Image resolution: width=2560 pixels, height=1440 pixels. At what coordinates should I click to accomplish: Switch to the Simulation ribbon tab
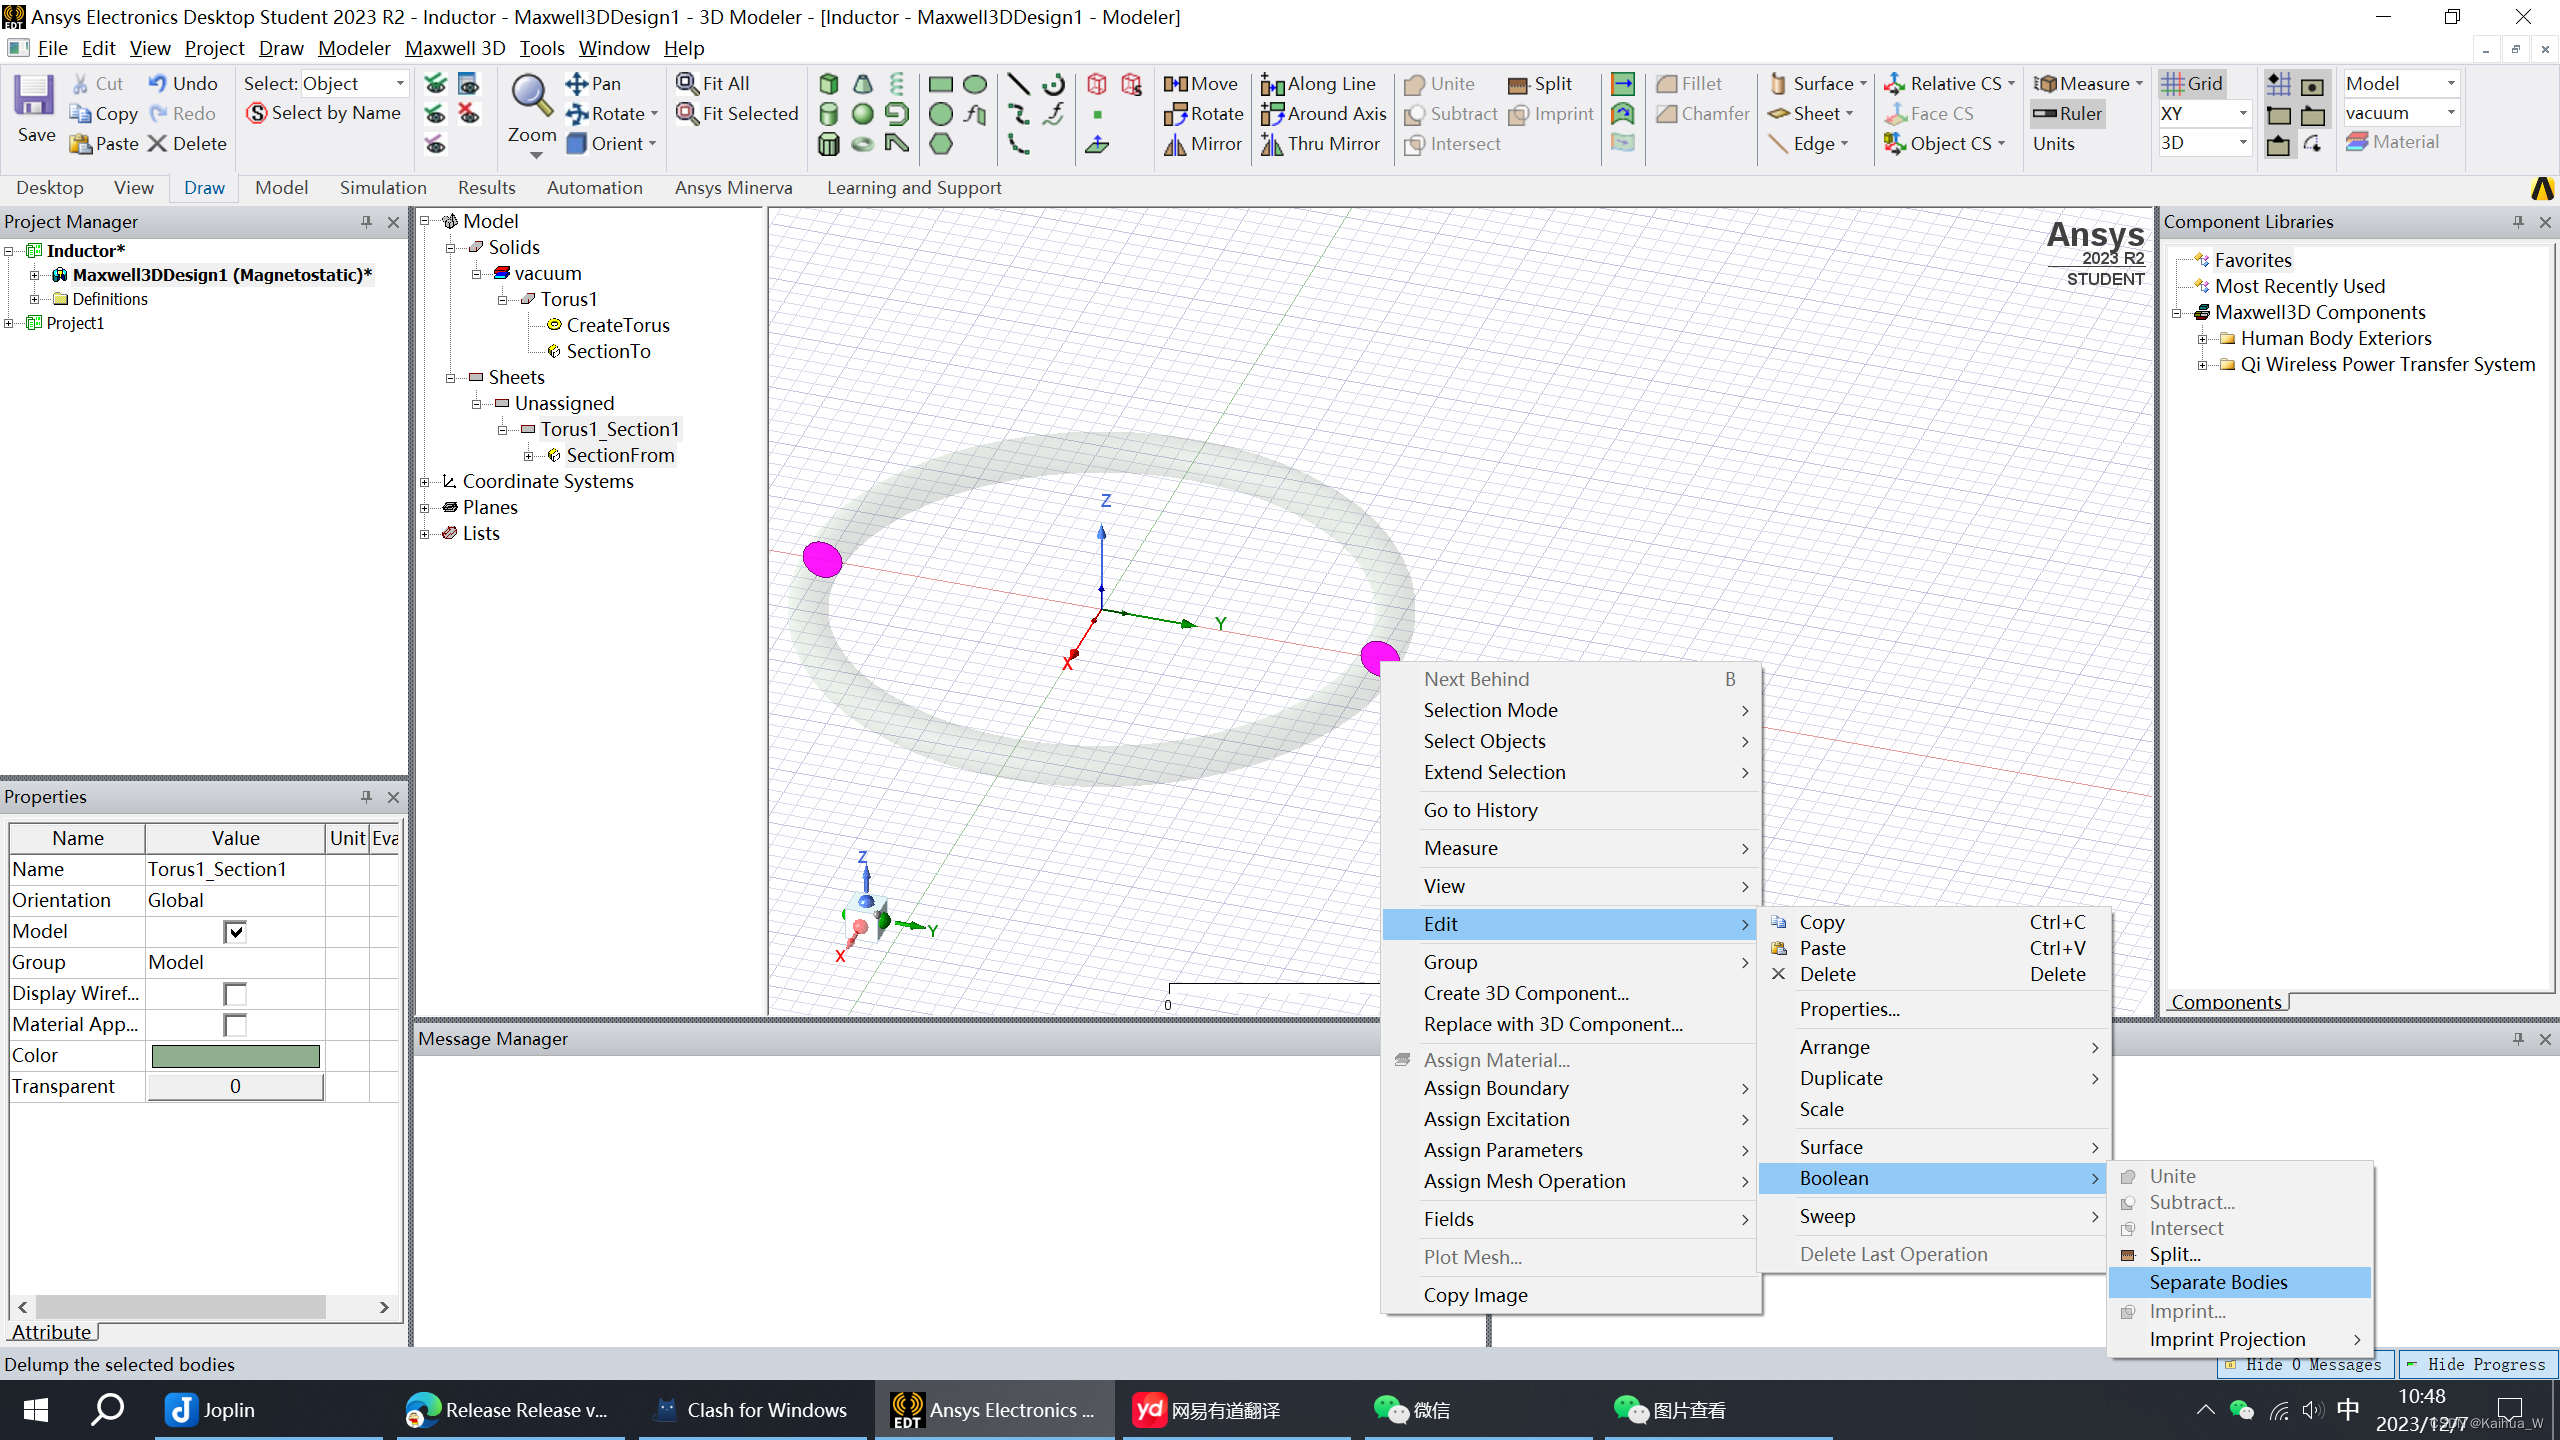tap(382, 188)
